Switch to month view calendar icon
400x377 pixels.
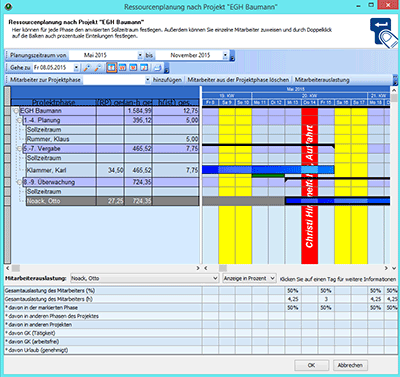(x=133, y=68)
